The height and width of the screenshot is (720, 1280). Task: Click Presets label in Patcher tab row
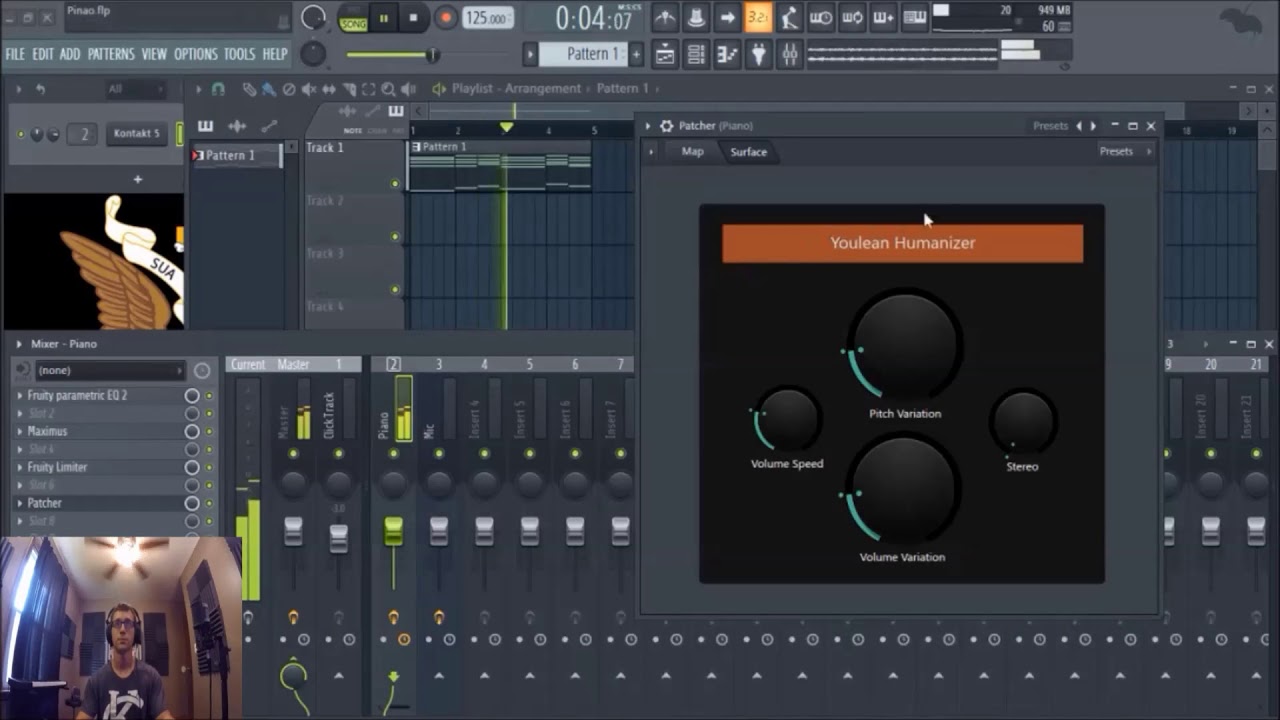click(1116, 152)
